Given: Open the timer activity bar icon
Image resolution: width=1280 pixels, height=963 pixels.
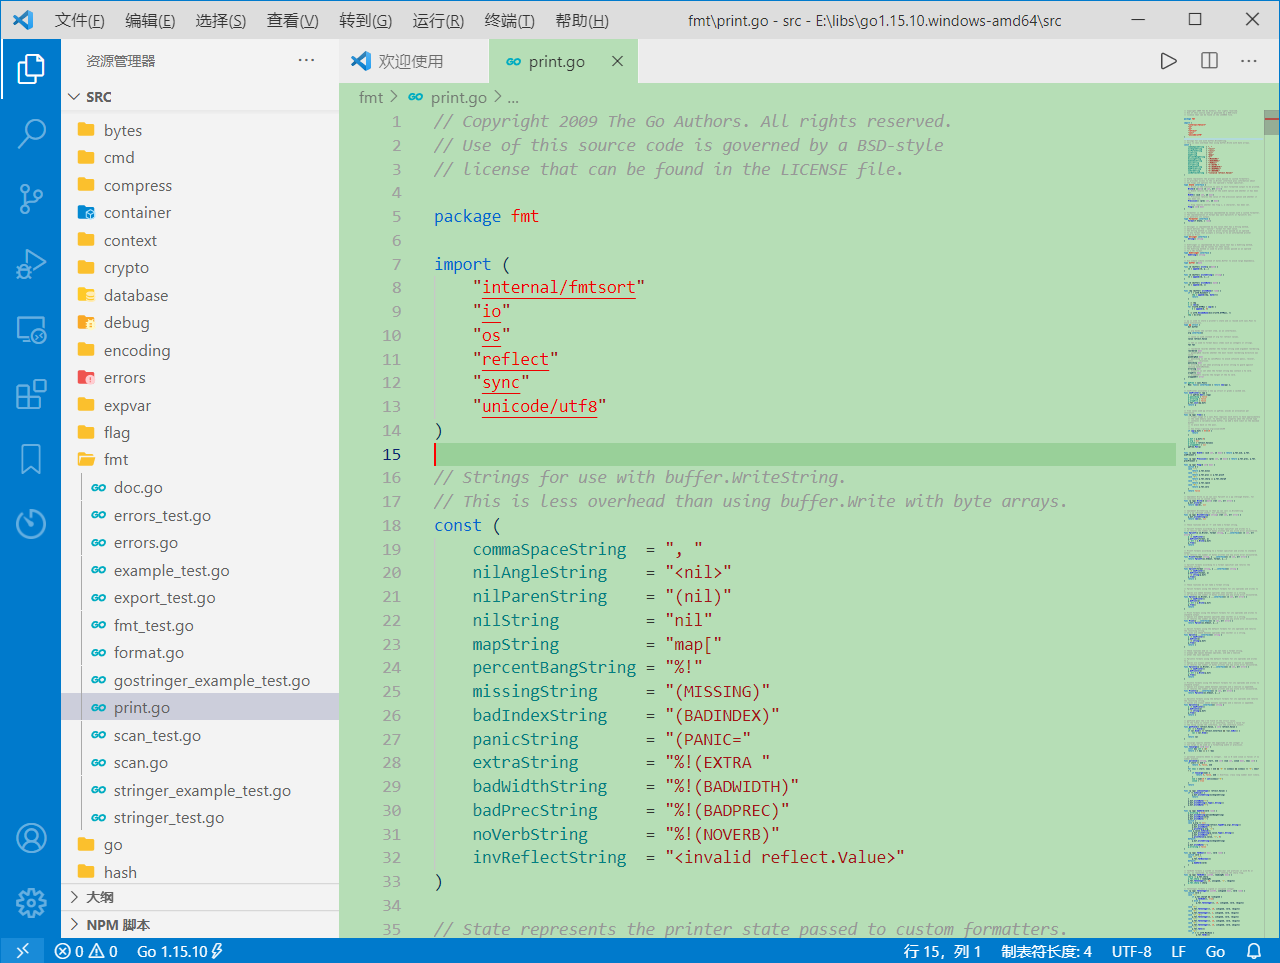Looking at the screenshot, I should pos(31,523).
